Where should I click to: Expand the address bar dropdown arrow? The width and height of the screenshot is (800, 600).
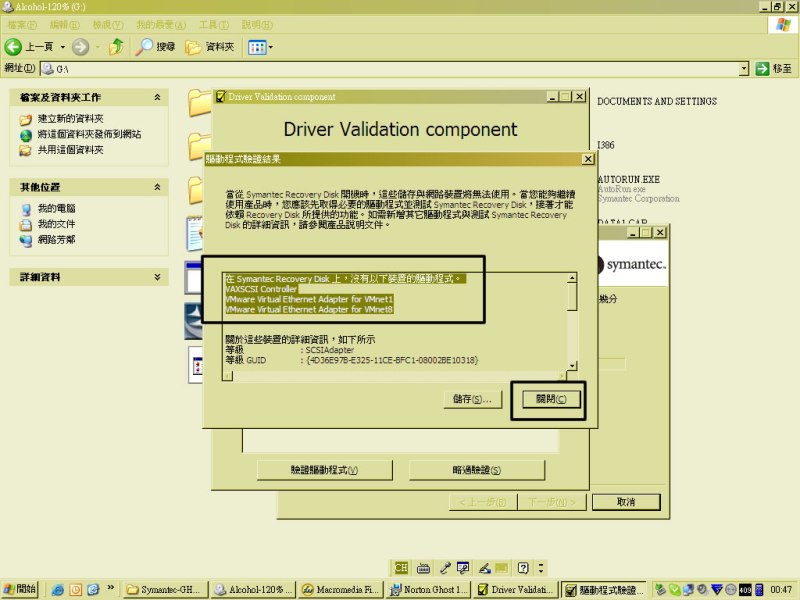(x=744, y=68)
